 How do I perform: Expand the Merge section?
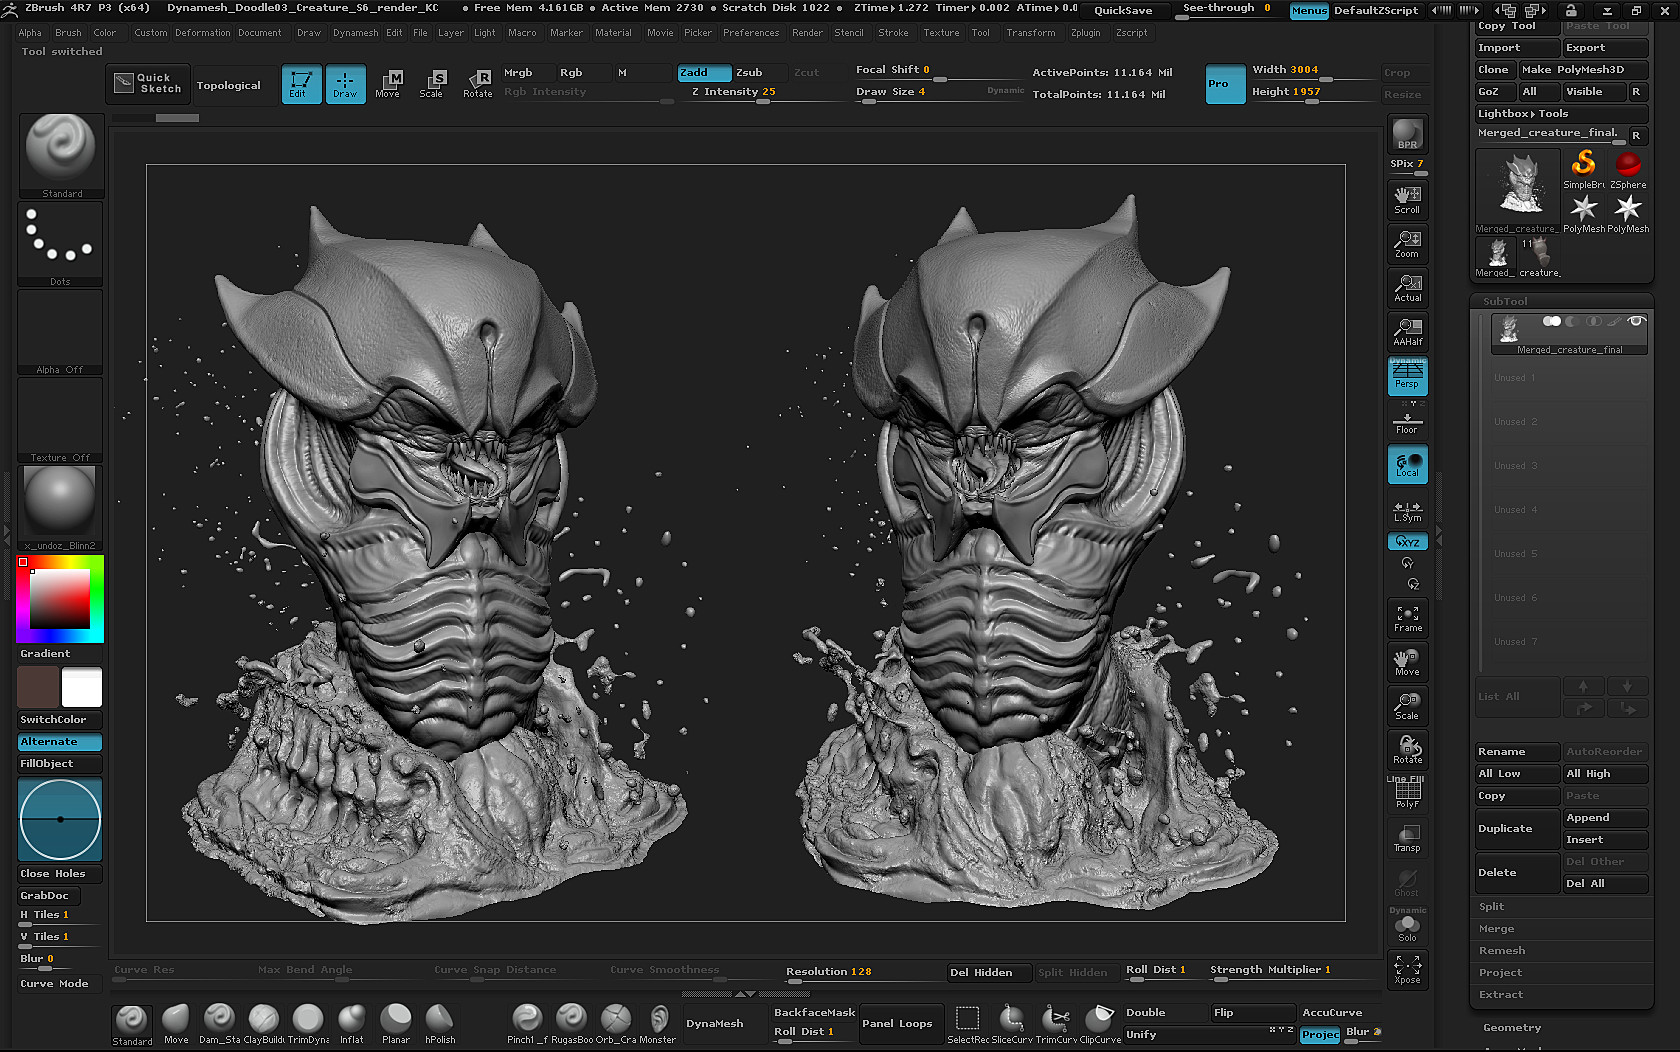(x=1497, y=928)
